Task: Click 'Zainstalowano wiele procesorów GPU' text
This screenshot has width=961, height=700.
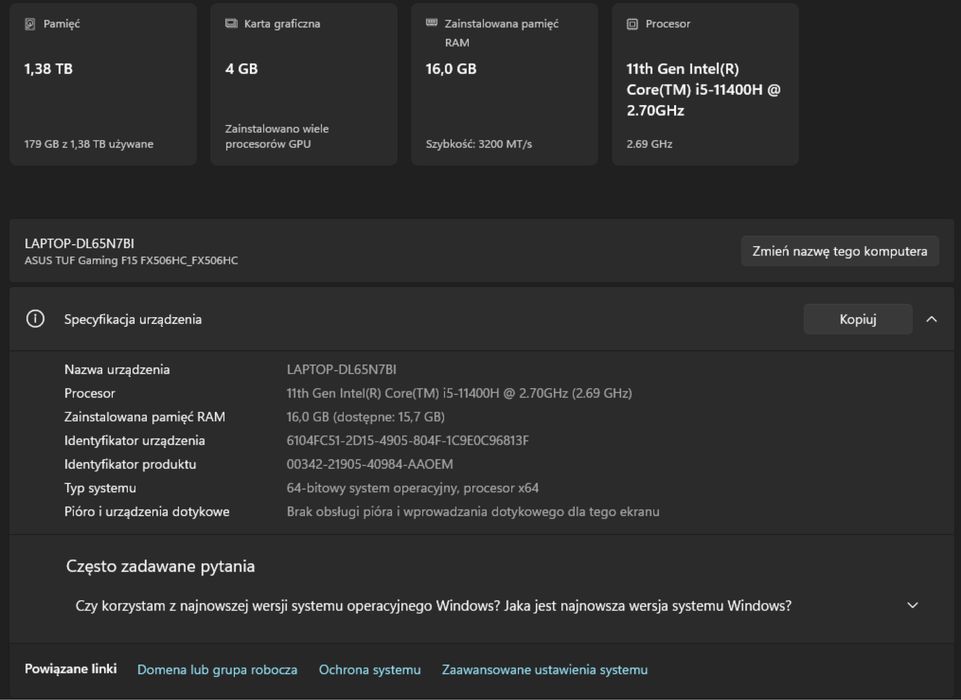Action: pos(277,136)
